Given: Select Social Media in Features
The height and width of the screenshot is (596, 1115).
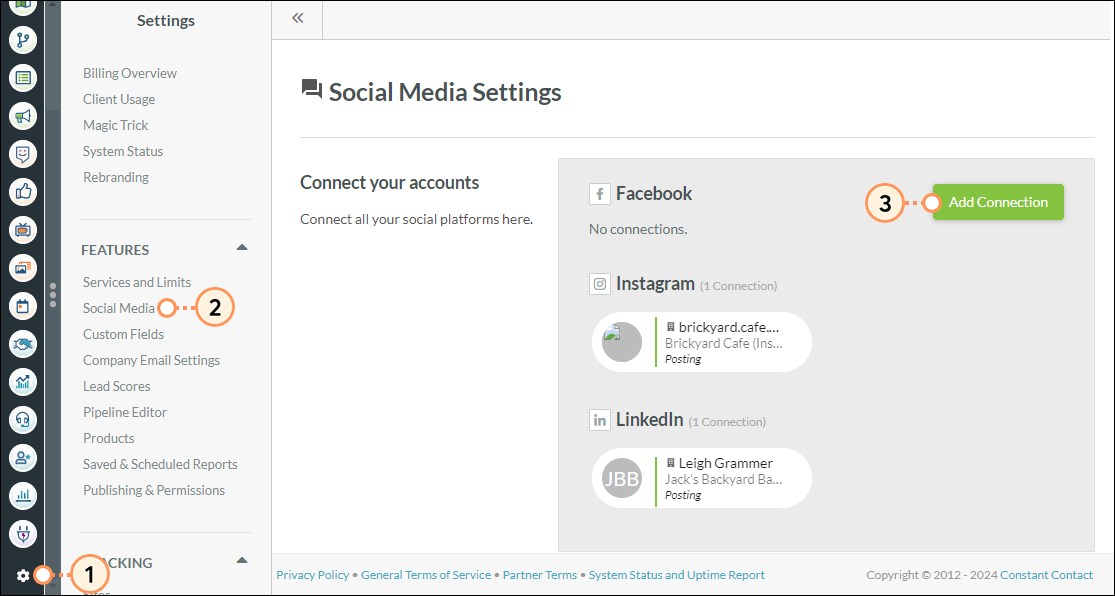Looking at the screenshot, I should 118,309.
